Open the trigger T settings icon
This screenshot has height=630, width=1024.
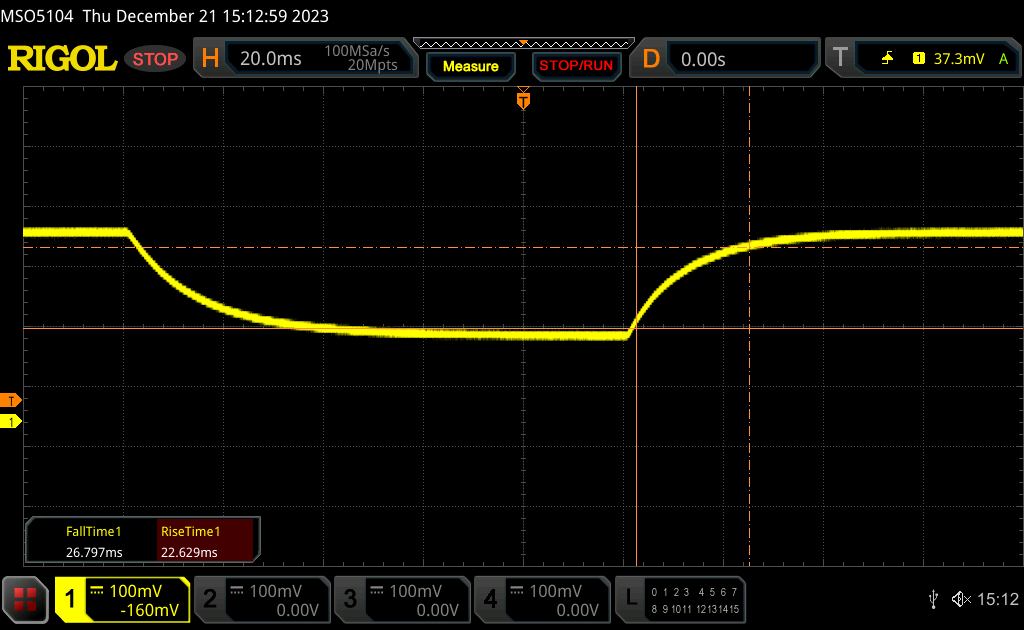coord(840,58)
